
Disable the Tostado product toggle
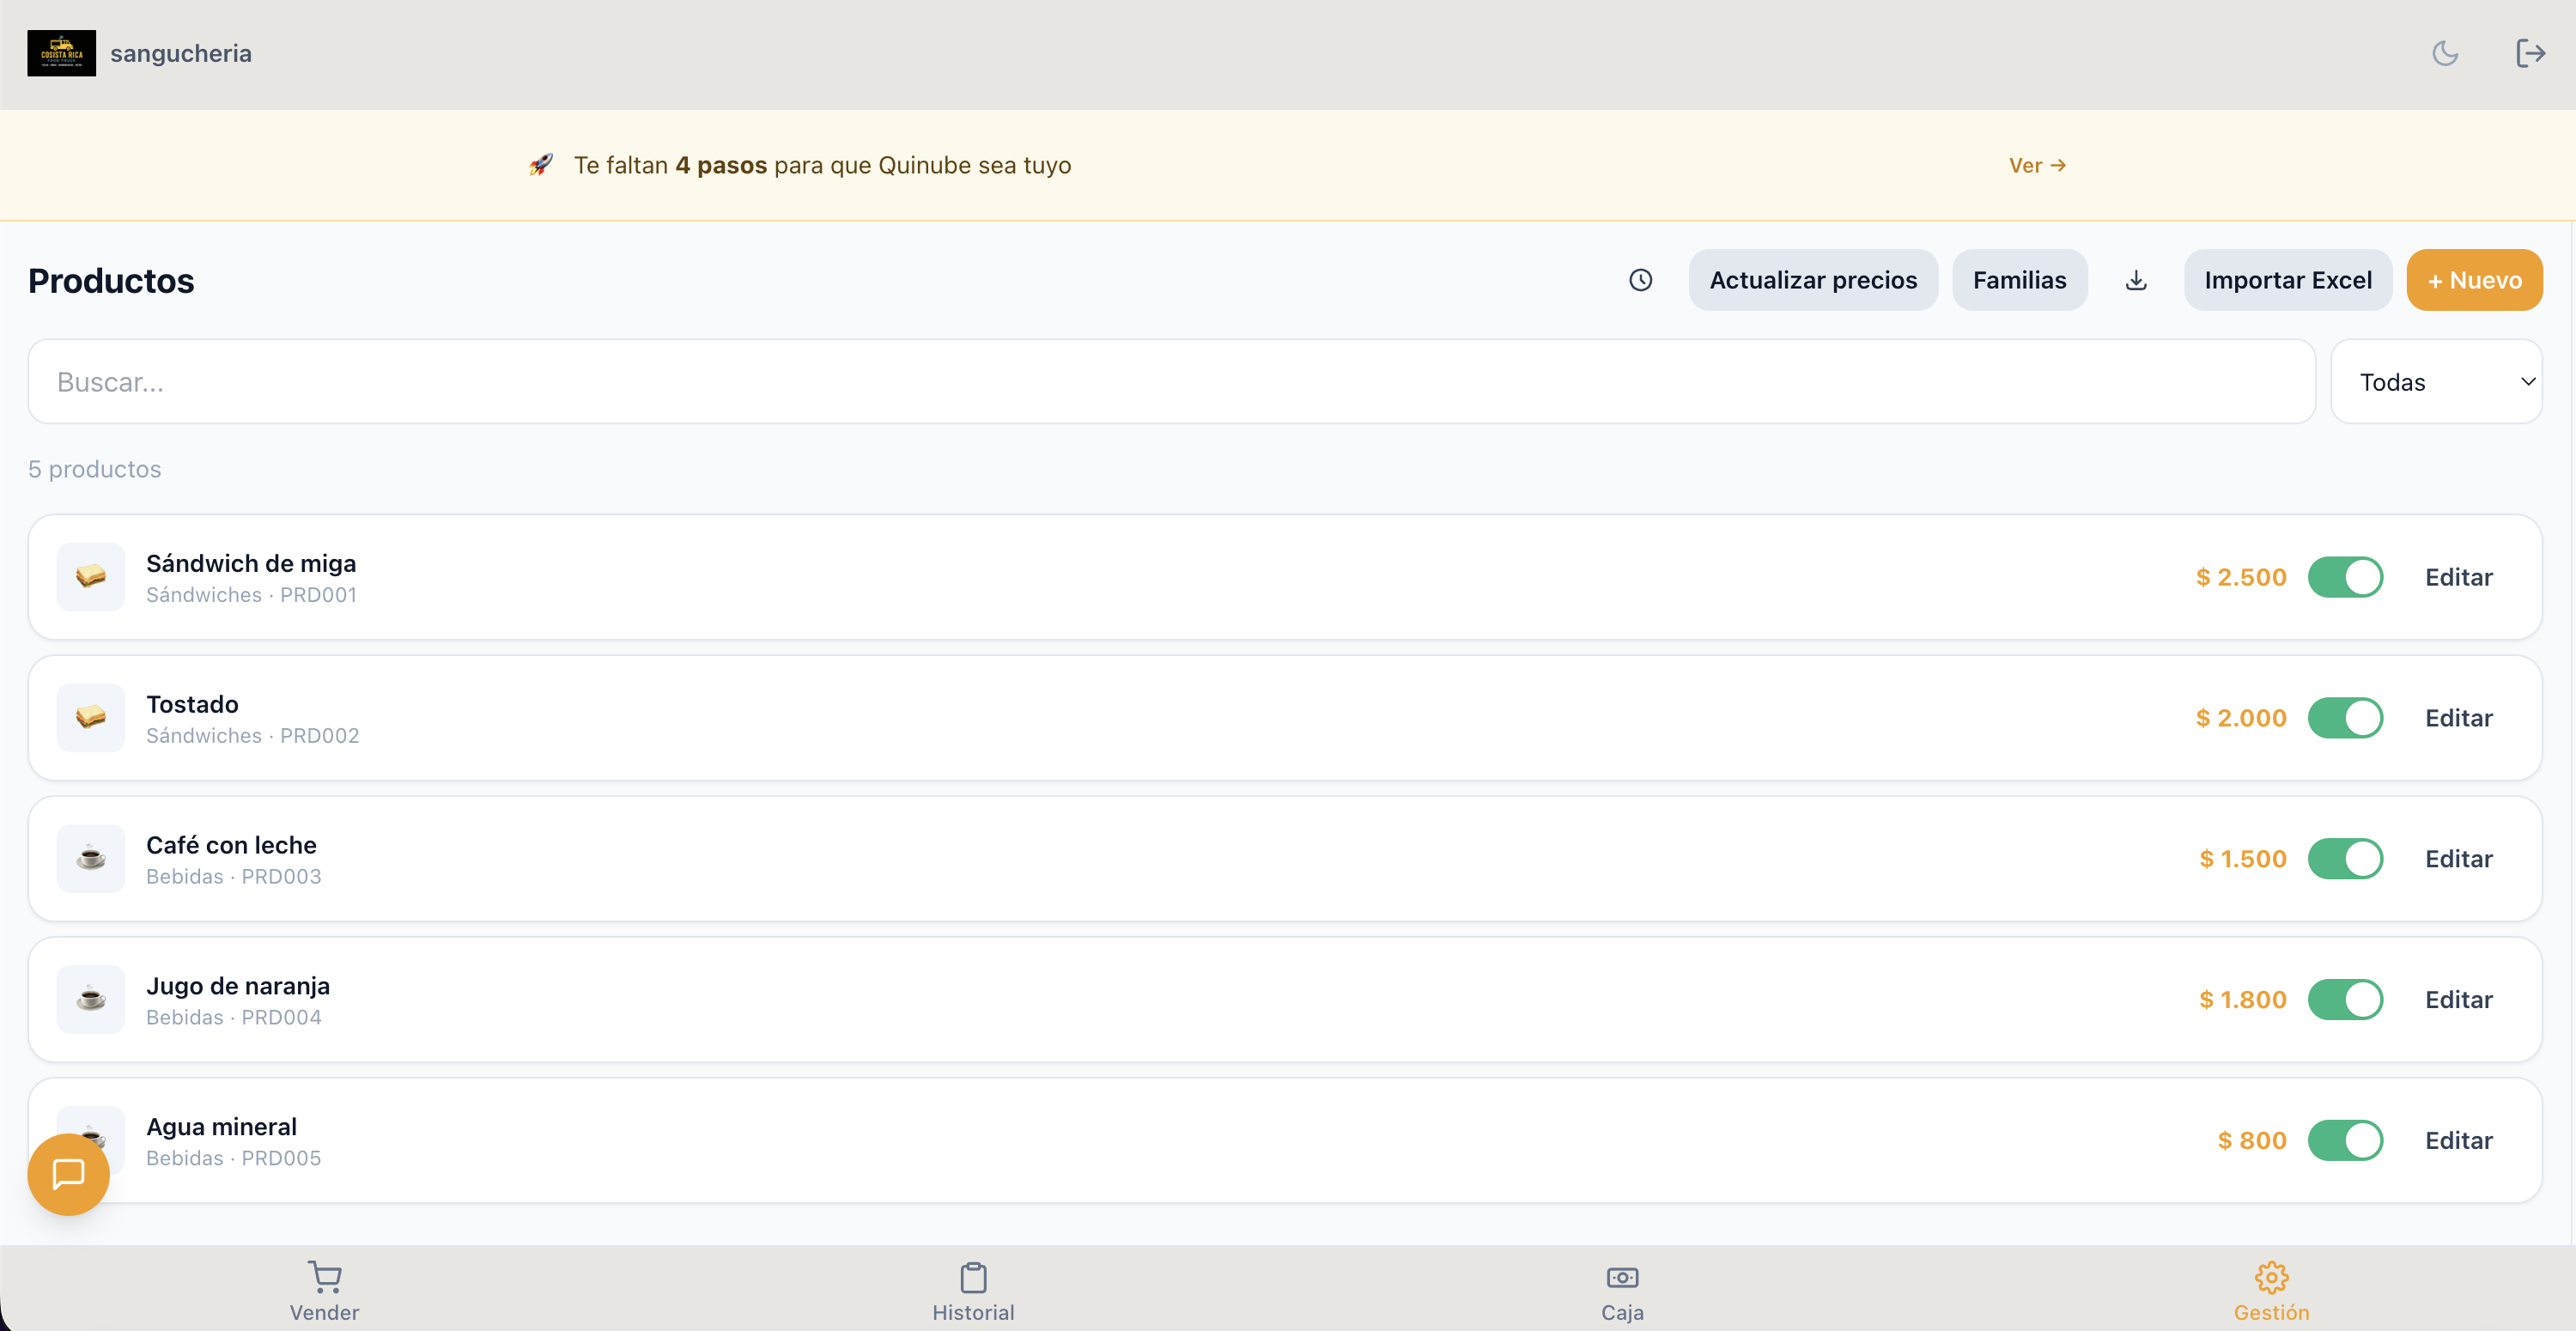click(x=2345, y=718)
